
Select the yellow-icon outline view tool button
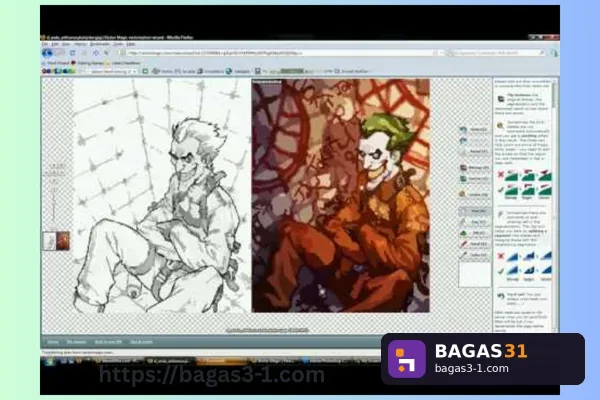474,194
